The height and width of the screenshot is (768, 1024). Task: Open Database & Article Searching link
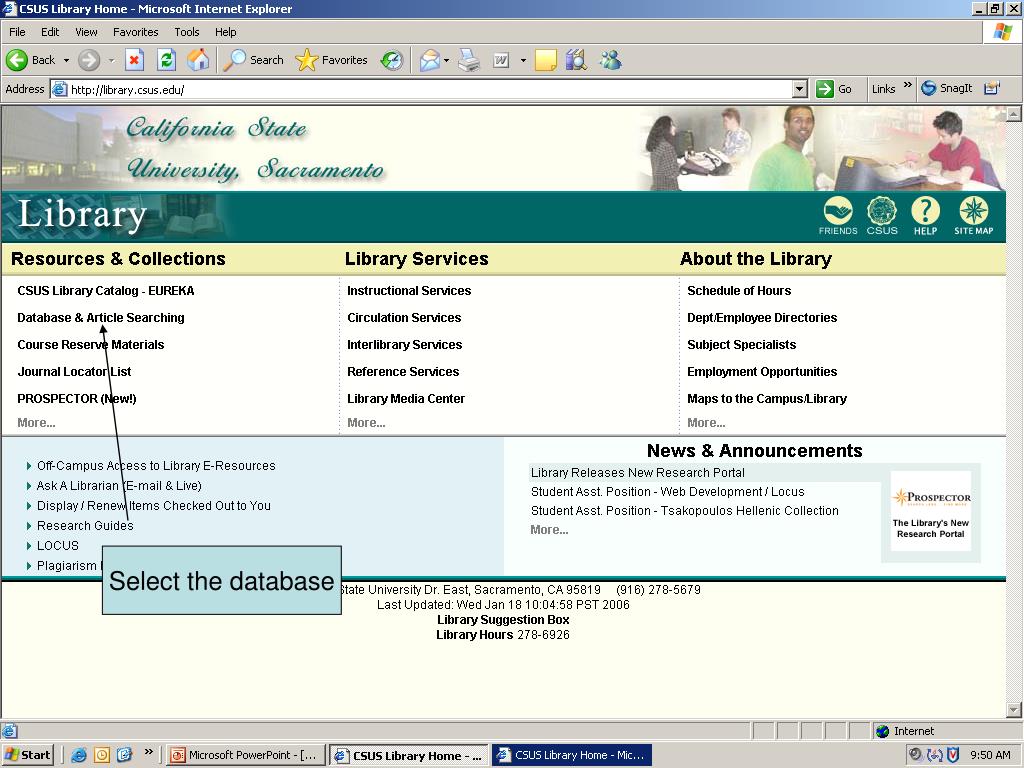point(101,317)
